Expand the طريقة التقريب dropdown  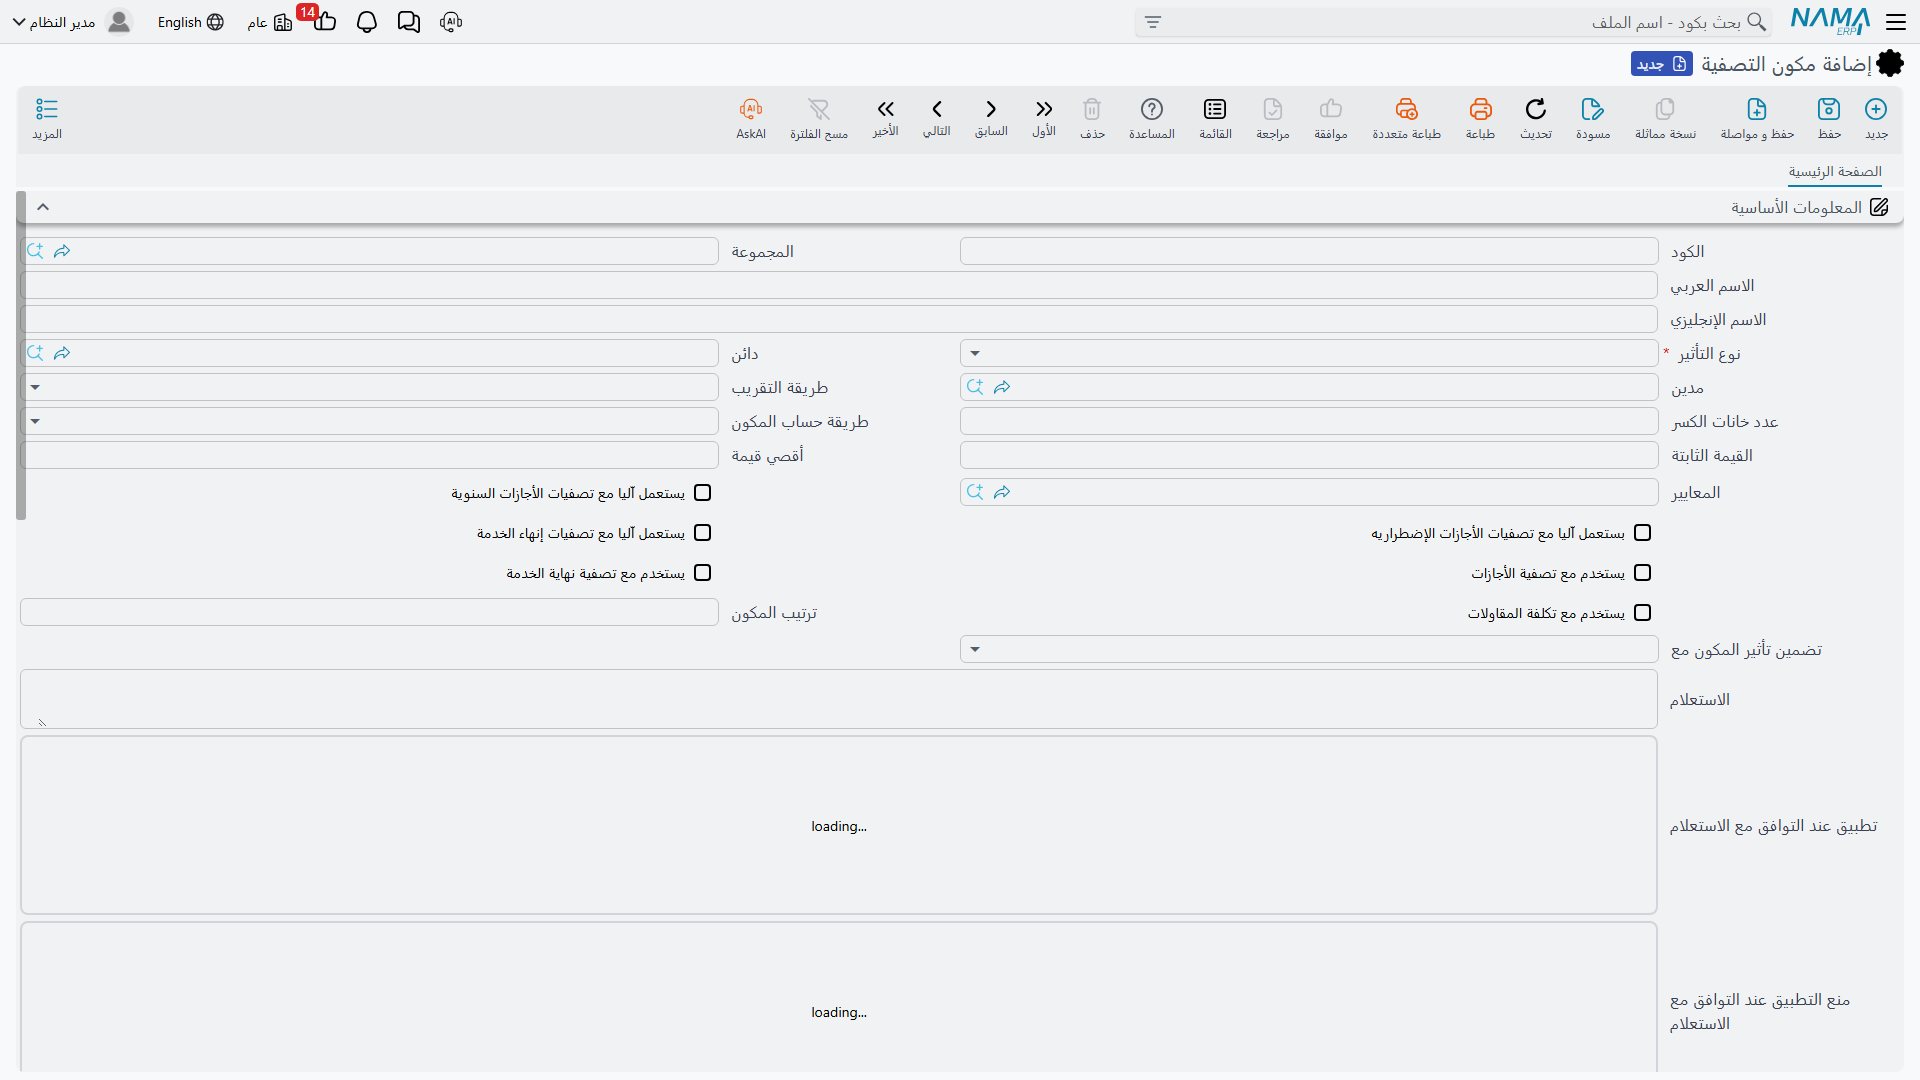pos(369,387)
